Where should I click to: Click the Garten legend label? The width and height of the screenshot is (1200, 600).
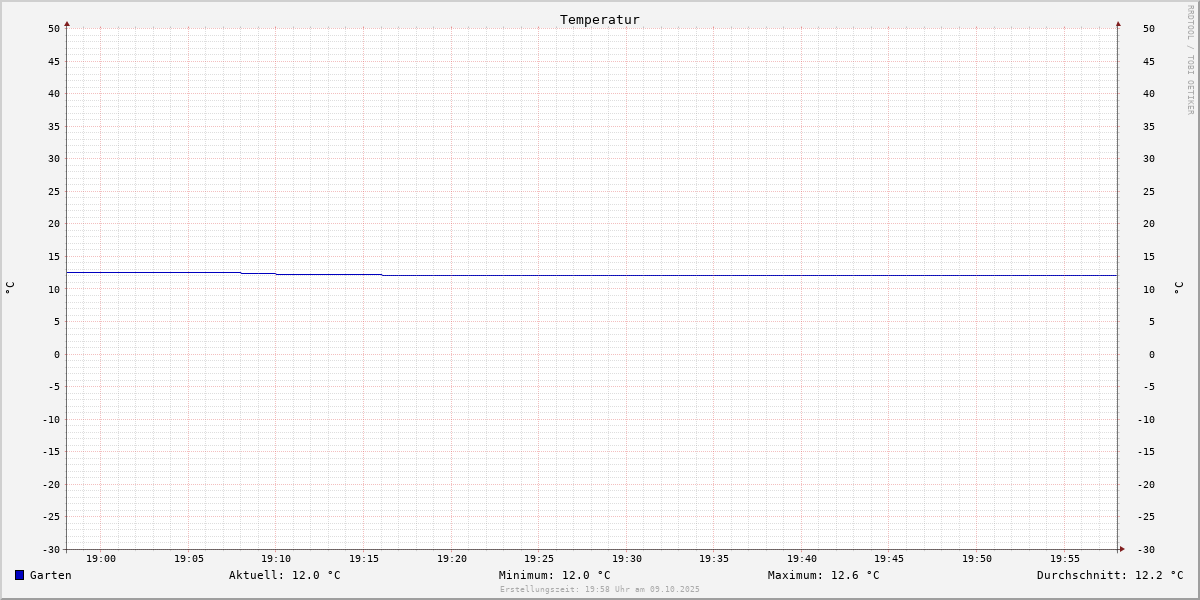(51, 575)
